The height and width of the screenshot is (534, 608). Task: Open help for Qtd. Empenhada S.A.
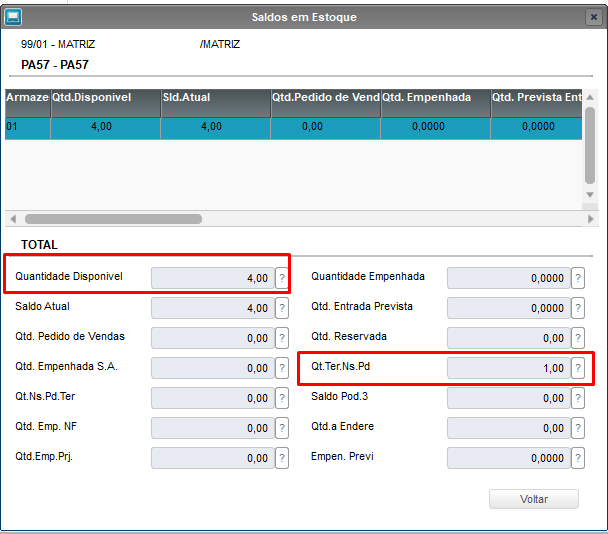click(x=282, y=368)
